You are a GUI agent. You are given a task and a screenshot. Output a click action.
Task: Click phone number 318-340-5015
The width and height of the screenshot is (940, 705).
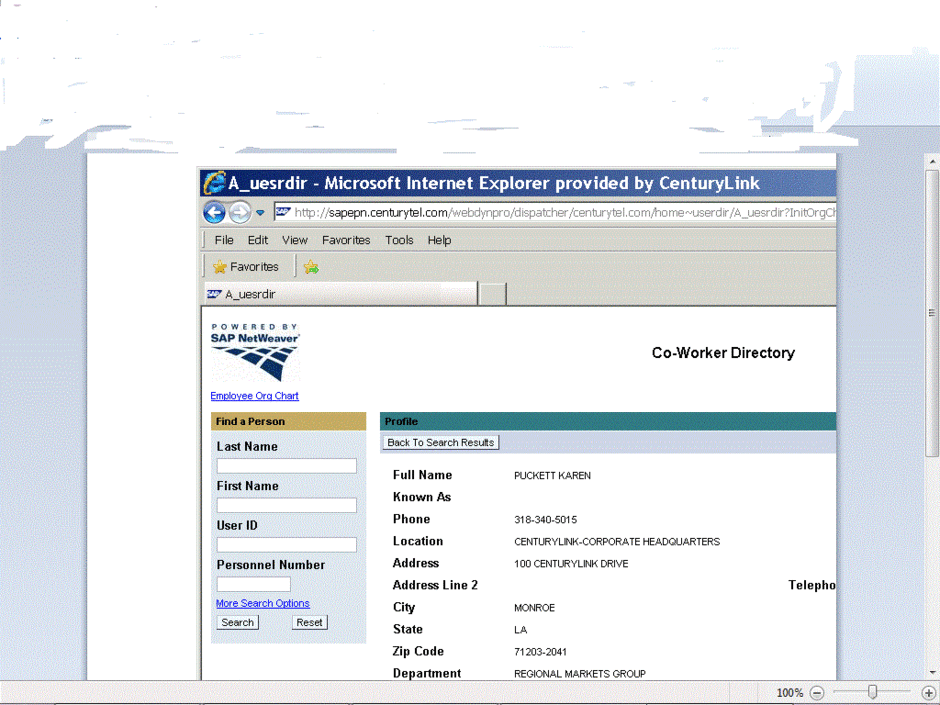coord(546,520)
